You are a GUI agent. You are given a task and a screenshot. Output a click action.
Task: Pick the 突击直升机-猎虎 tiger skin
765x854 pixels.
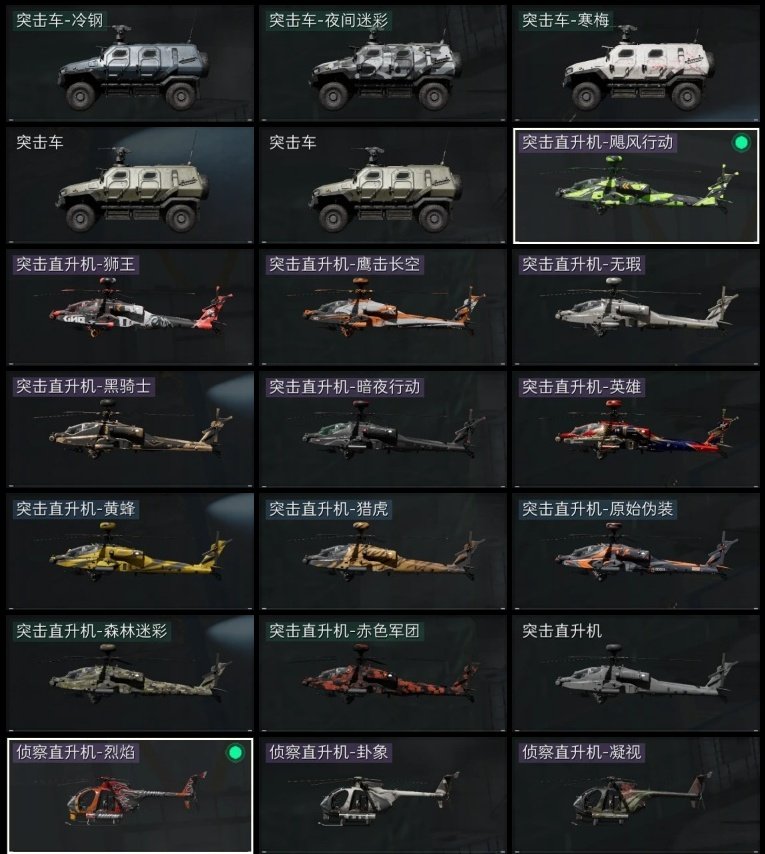pos(383,551)
